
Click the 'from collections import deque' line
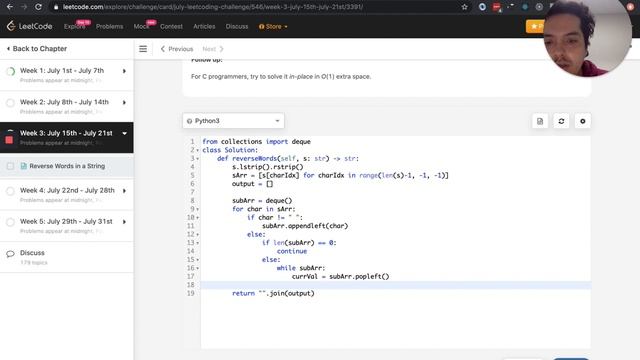click(x=256, y=142)
